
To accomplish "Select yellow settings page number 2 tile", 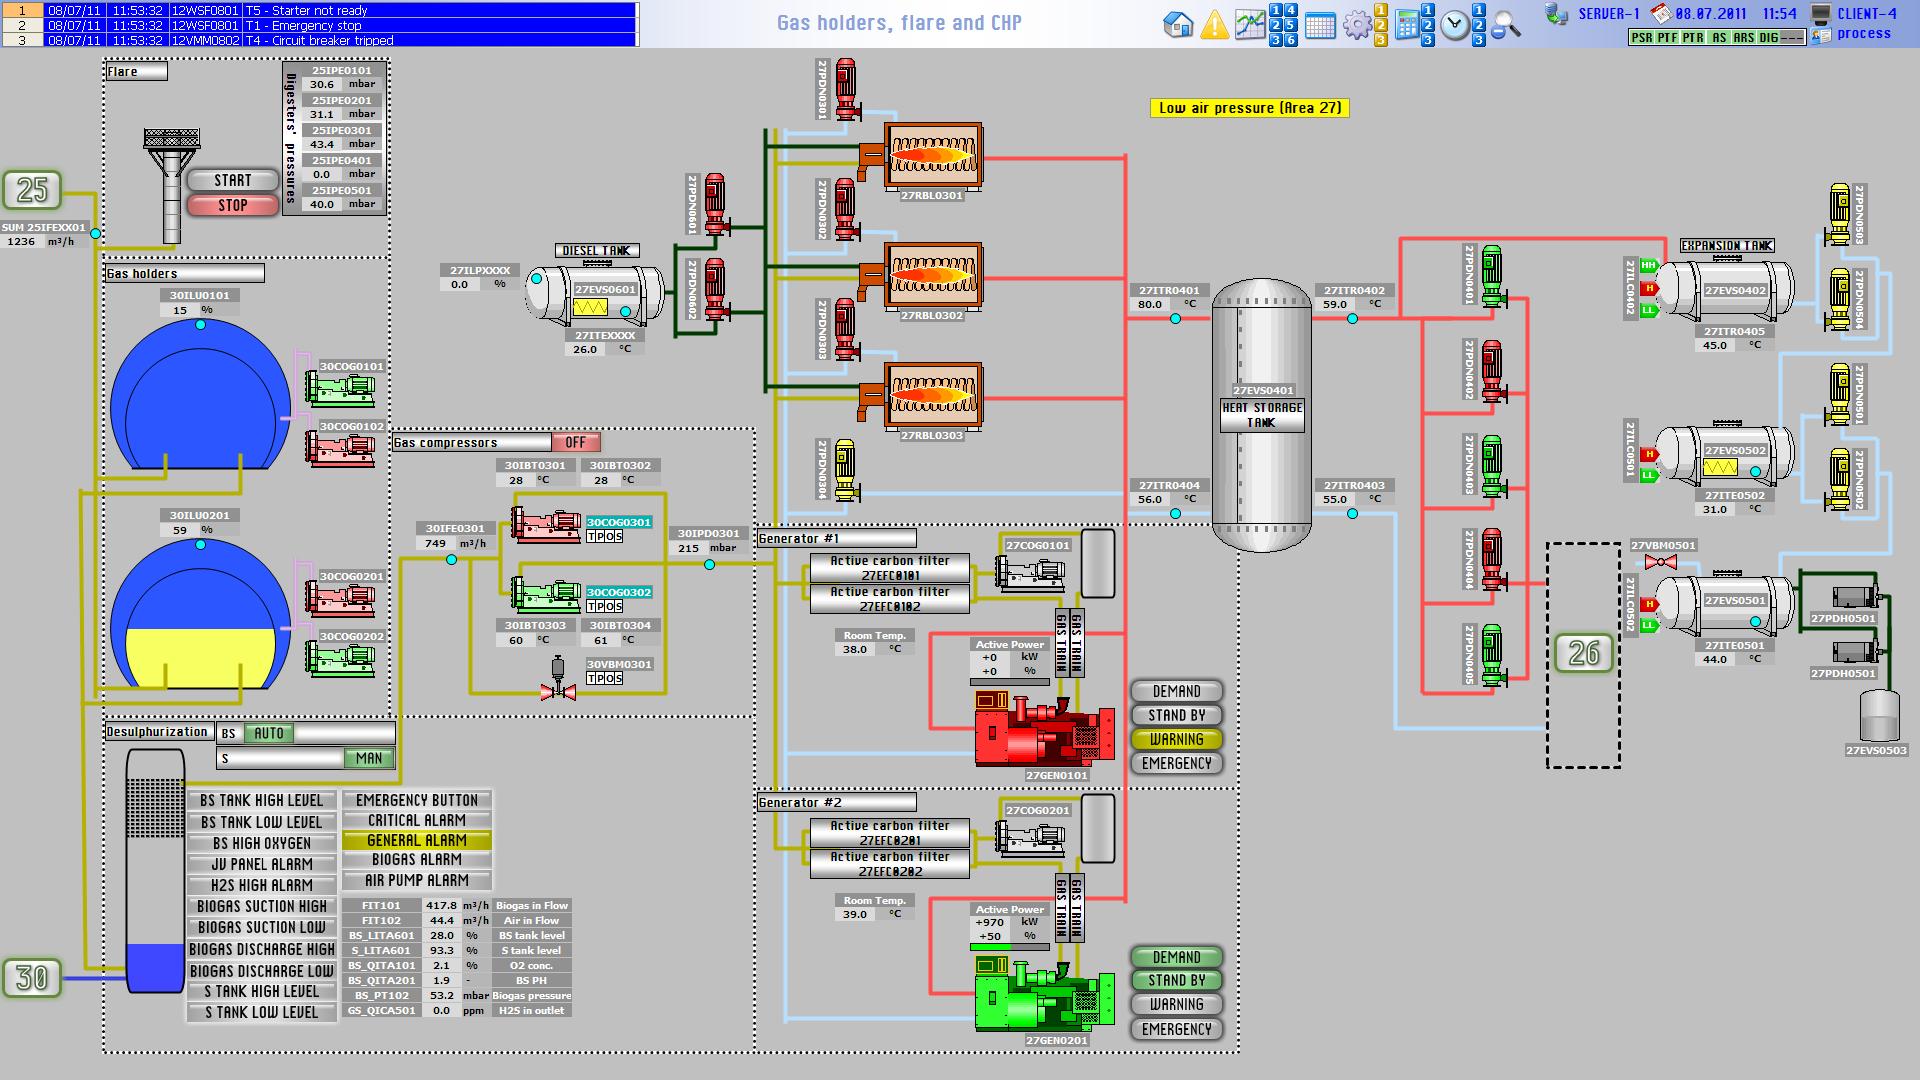I will pyautogui.click(x=1381, y=25).
